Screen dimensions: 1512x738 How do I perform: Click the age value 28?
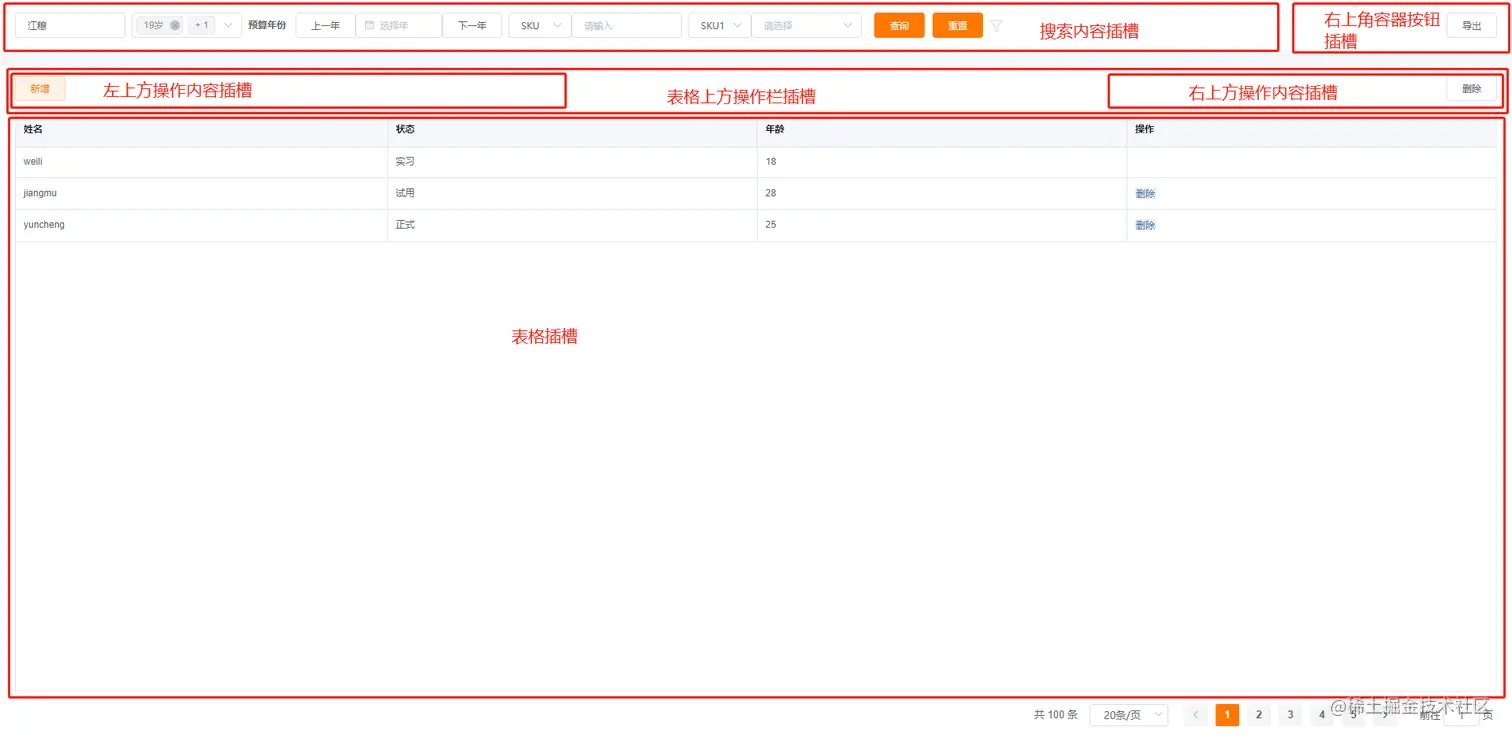click(771, 193)
